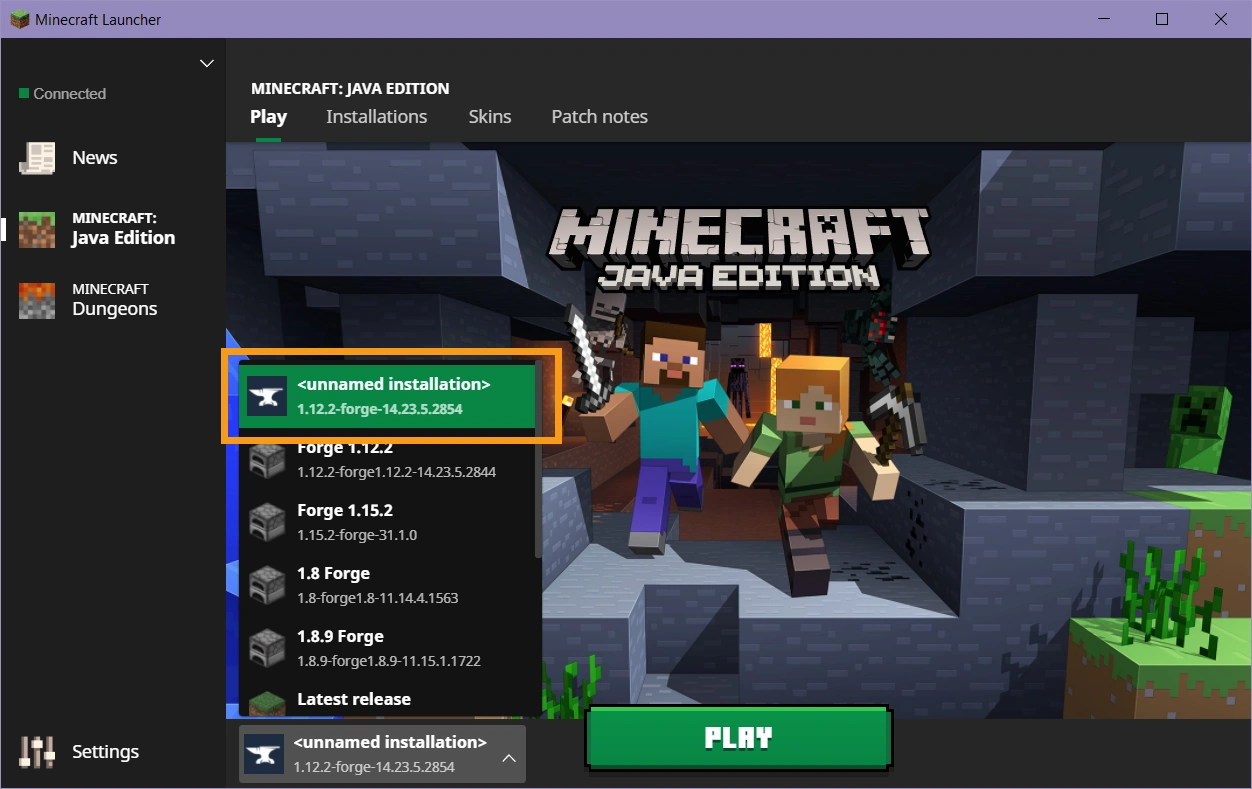Open News in the sidebar
The width and height of the screenshot is (1252, 789).
pos(113,158)
